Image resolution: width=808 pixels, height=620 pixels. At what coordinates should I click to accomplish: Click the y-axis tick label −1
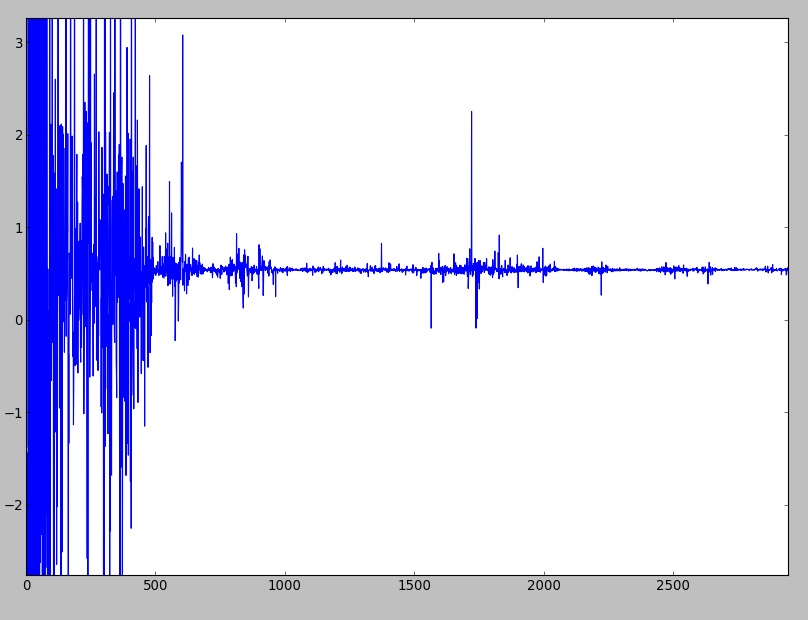14,413
